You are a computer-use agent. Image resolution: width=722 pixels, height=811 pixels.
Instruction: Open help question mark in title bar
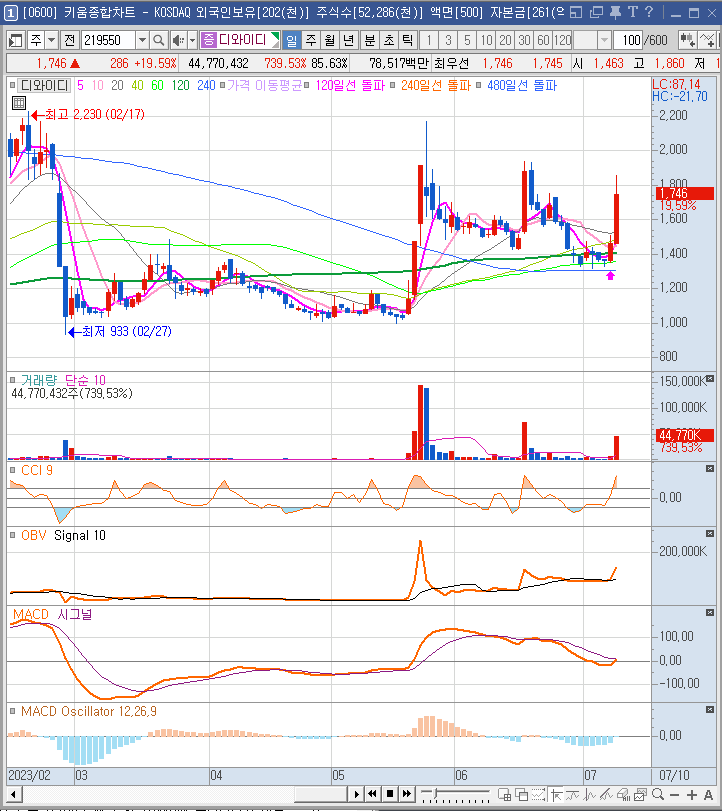pos(649,12)
